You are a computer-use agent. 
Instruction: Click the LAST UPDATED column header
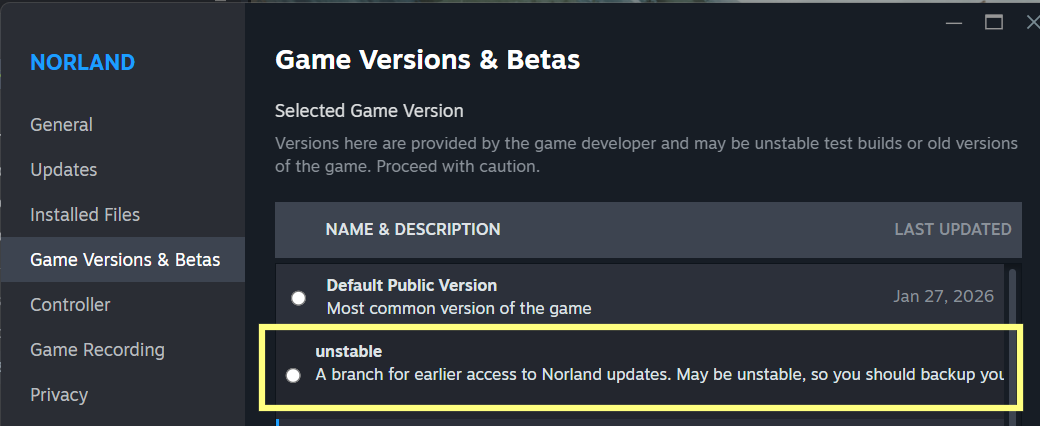pyautogui.click(x=952, y=230)
